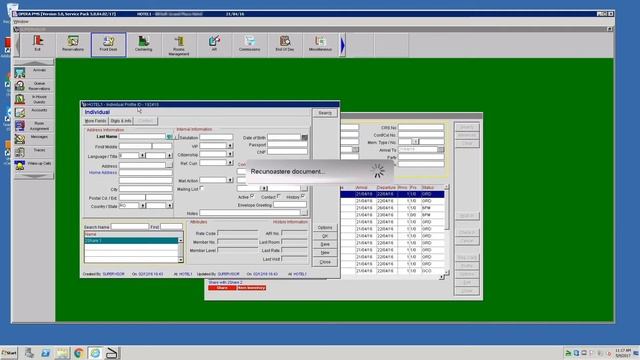This screenshot has height=360, width=640.
Task: Open the AR module icon
Action: click(x=214, y=44)
